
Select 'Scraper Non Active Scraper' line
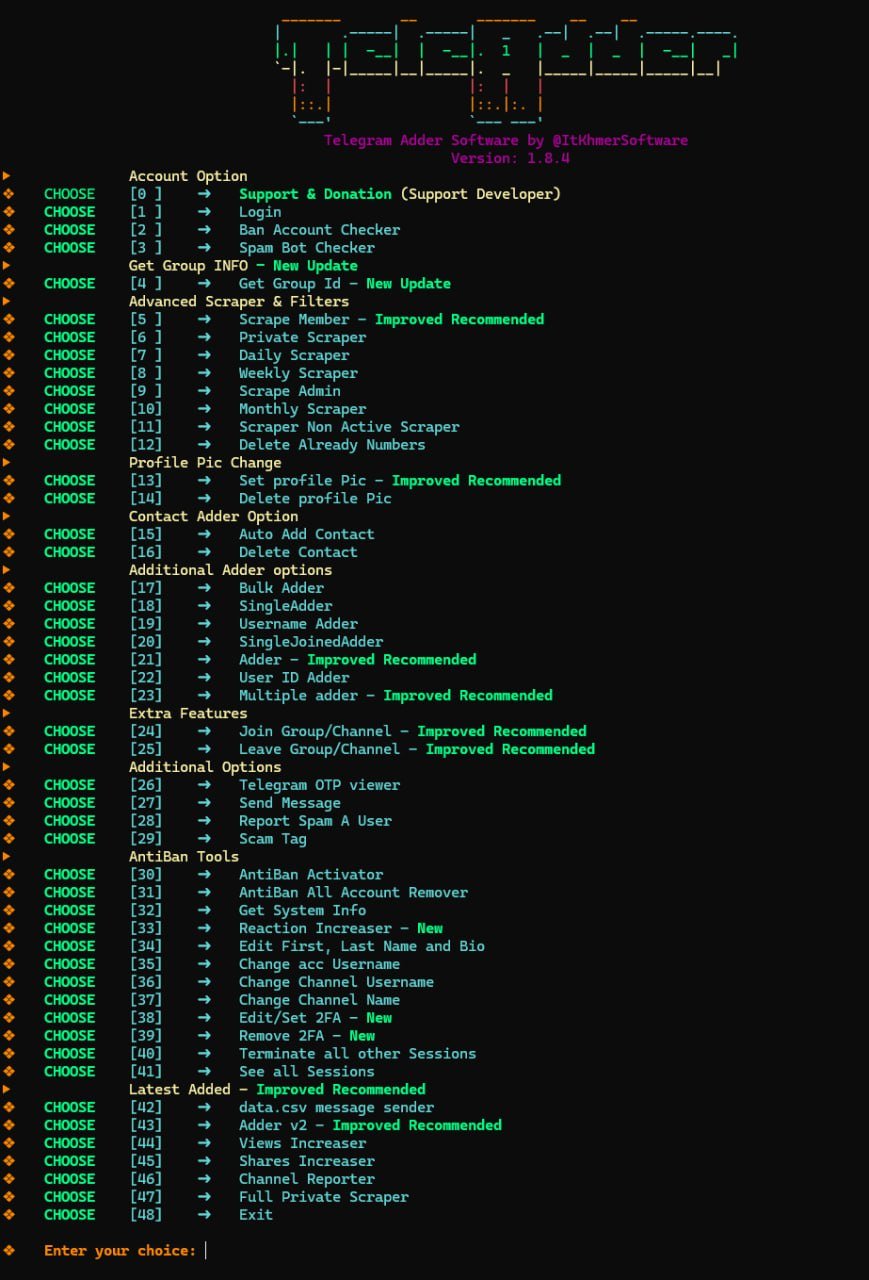(x=349, y=428)
